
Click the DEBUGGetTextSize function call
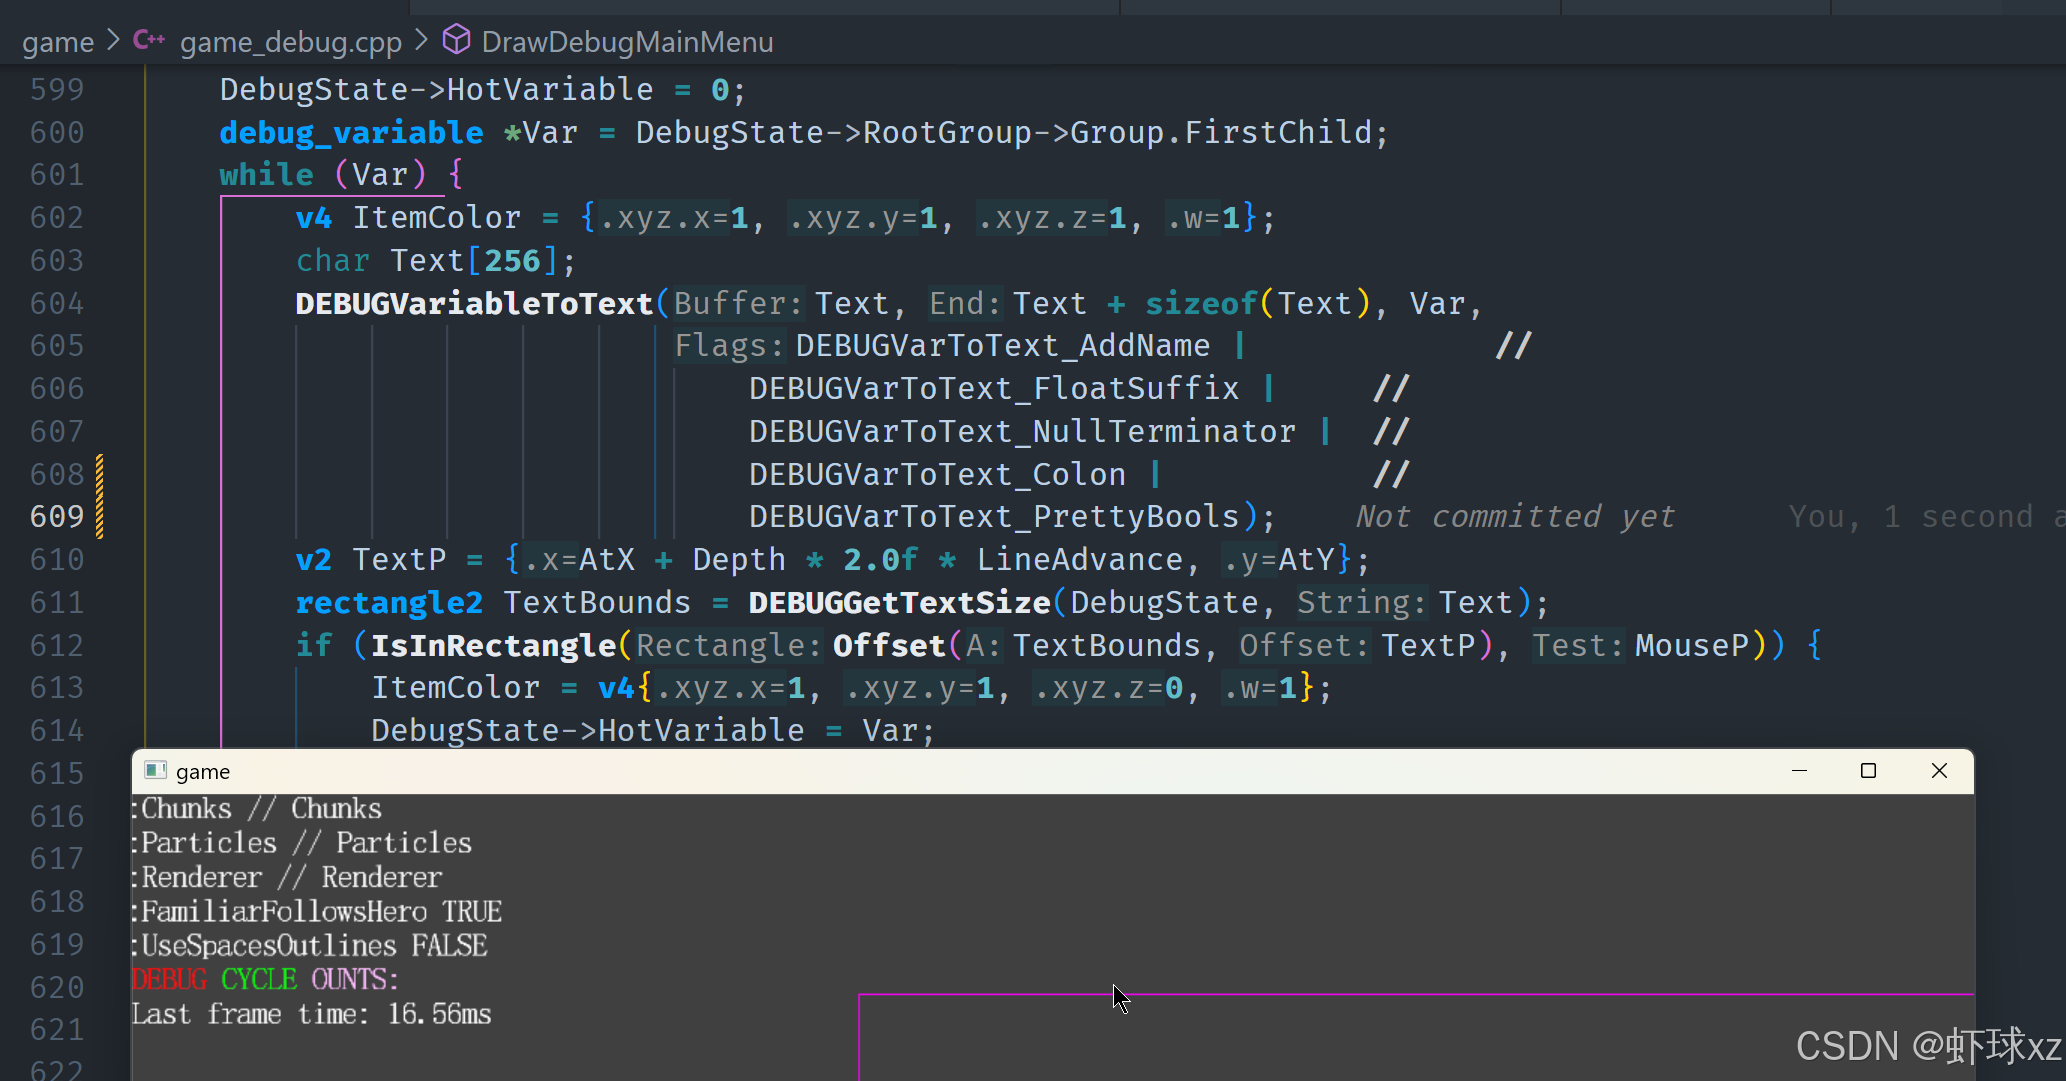pos(898,603)
